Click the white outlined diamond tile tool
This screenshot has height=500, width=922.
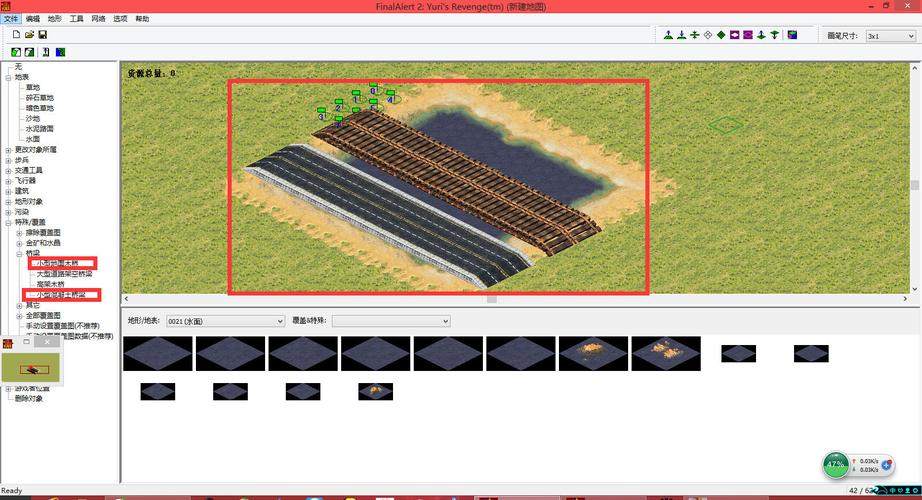[x=708, y=35]
